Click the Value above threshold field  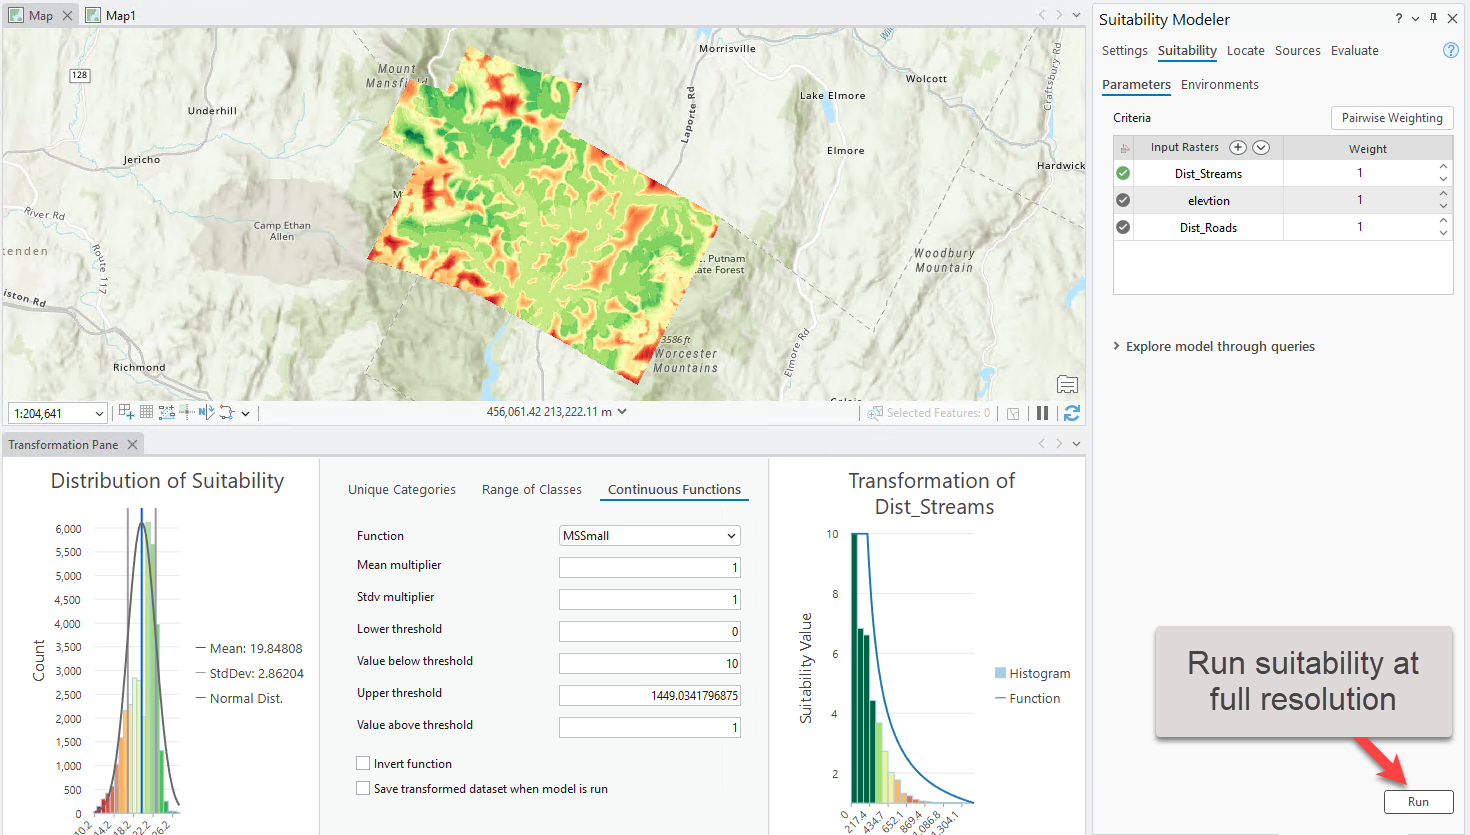pyautogui.click(x=650, y=728)
